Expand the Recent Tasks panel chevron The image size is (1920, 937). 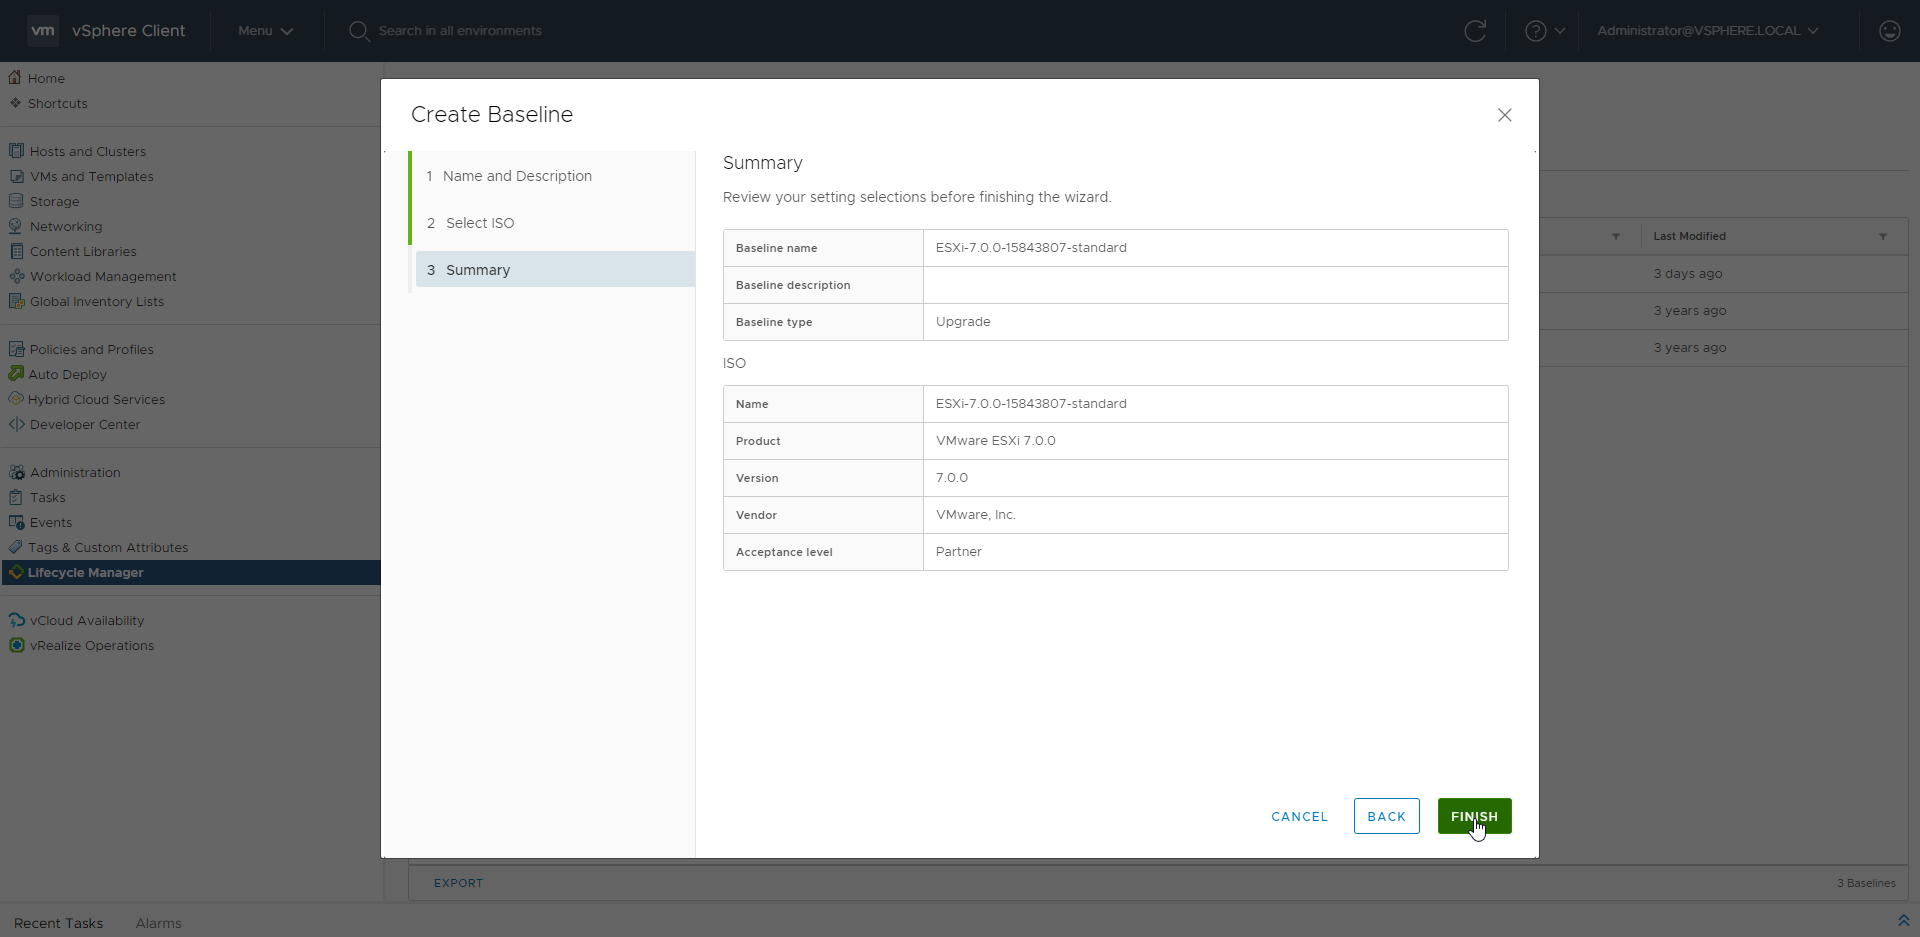point(1903,921)
